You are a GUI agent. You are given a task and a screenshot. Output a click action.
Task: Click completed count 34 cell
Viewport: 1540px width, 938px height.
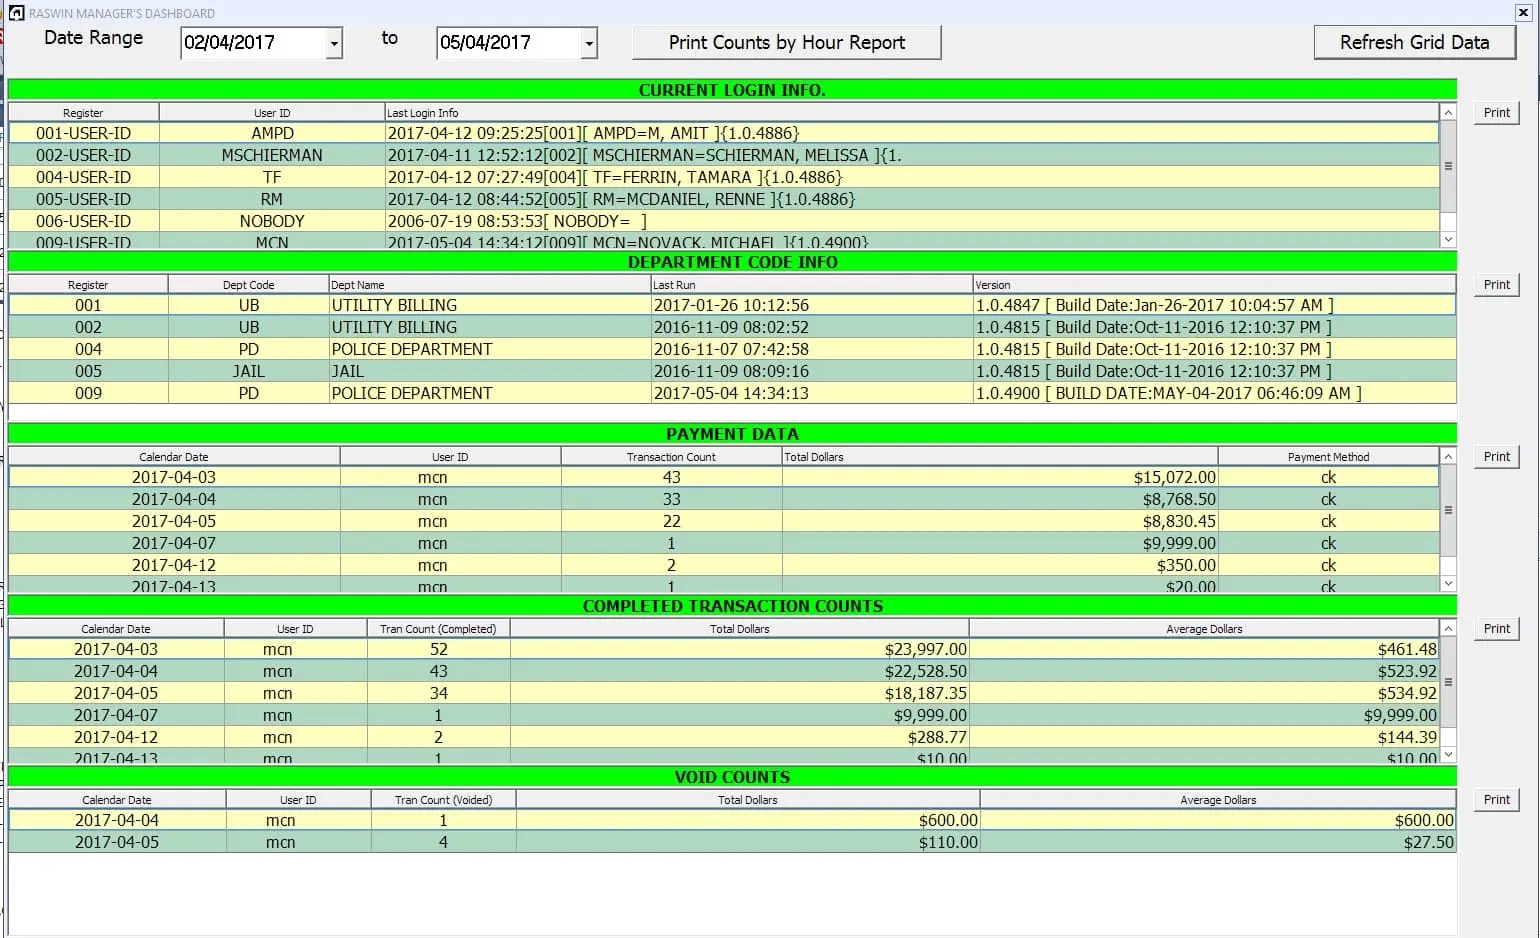pos(438,693)
